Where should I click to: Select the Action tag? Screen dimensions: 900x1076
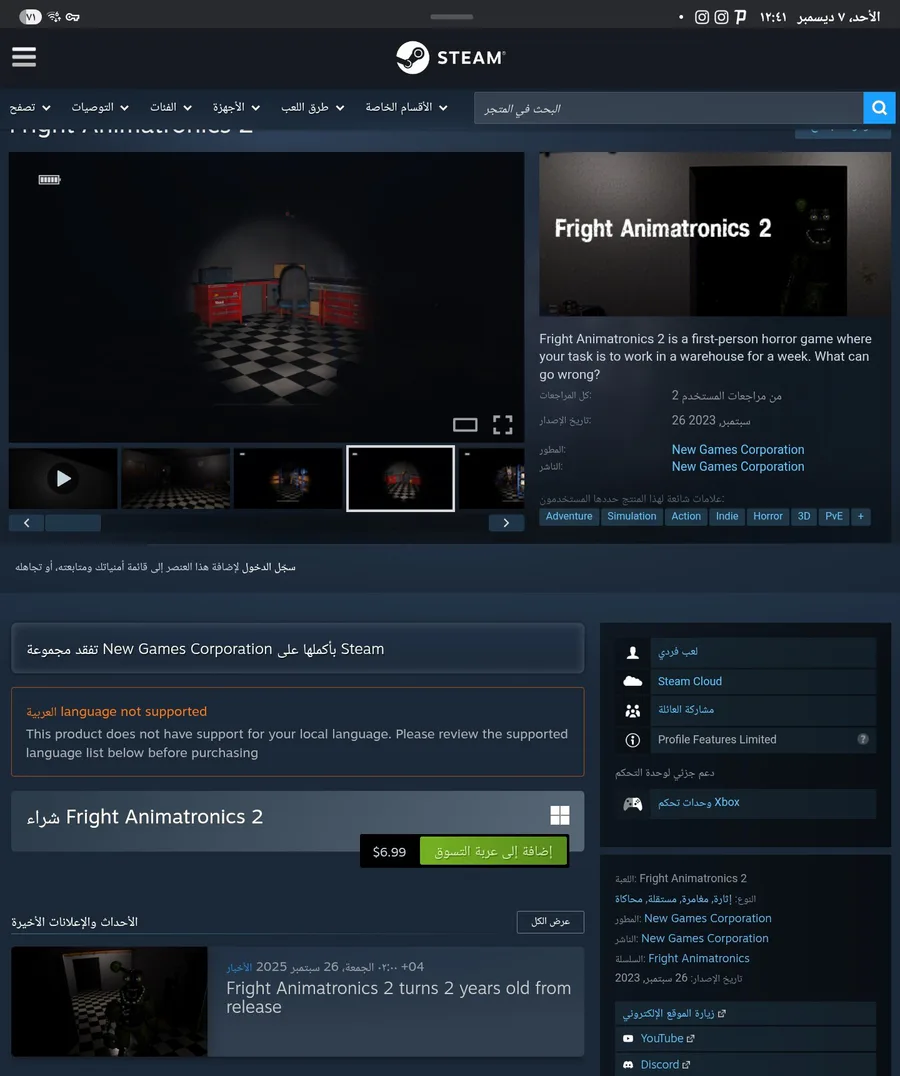(686, 517)
